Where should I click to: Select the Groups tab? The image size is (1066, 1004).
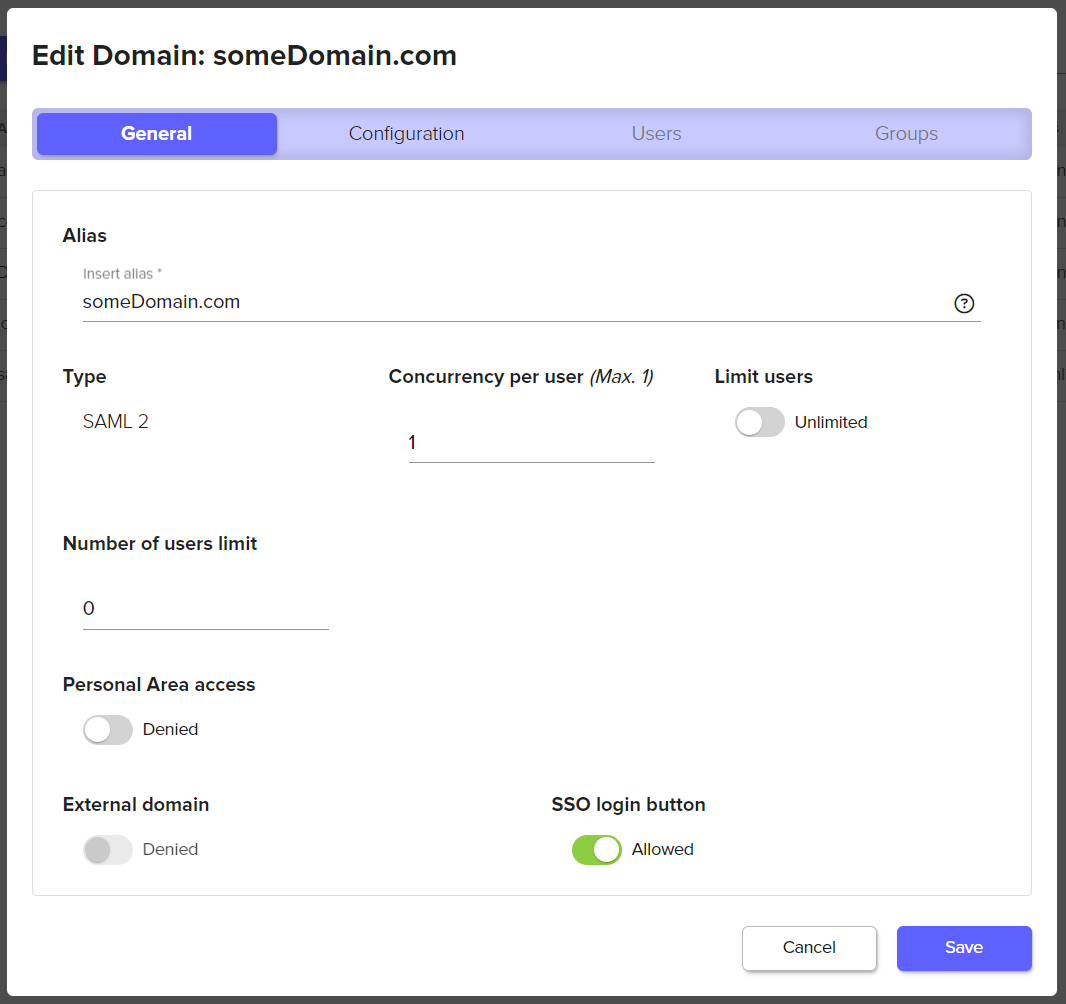pos(906,134)
